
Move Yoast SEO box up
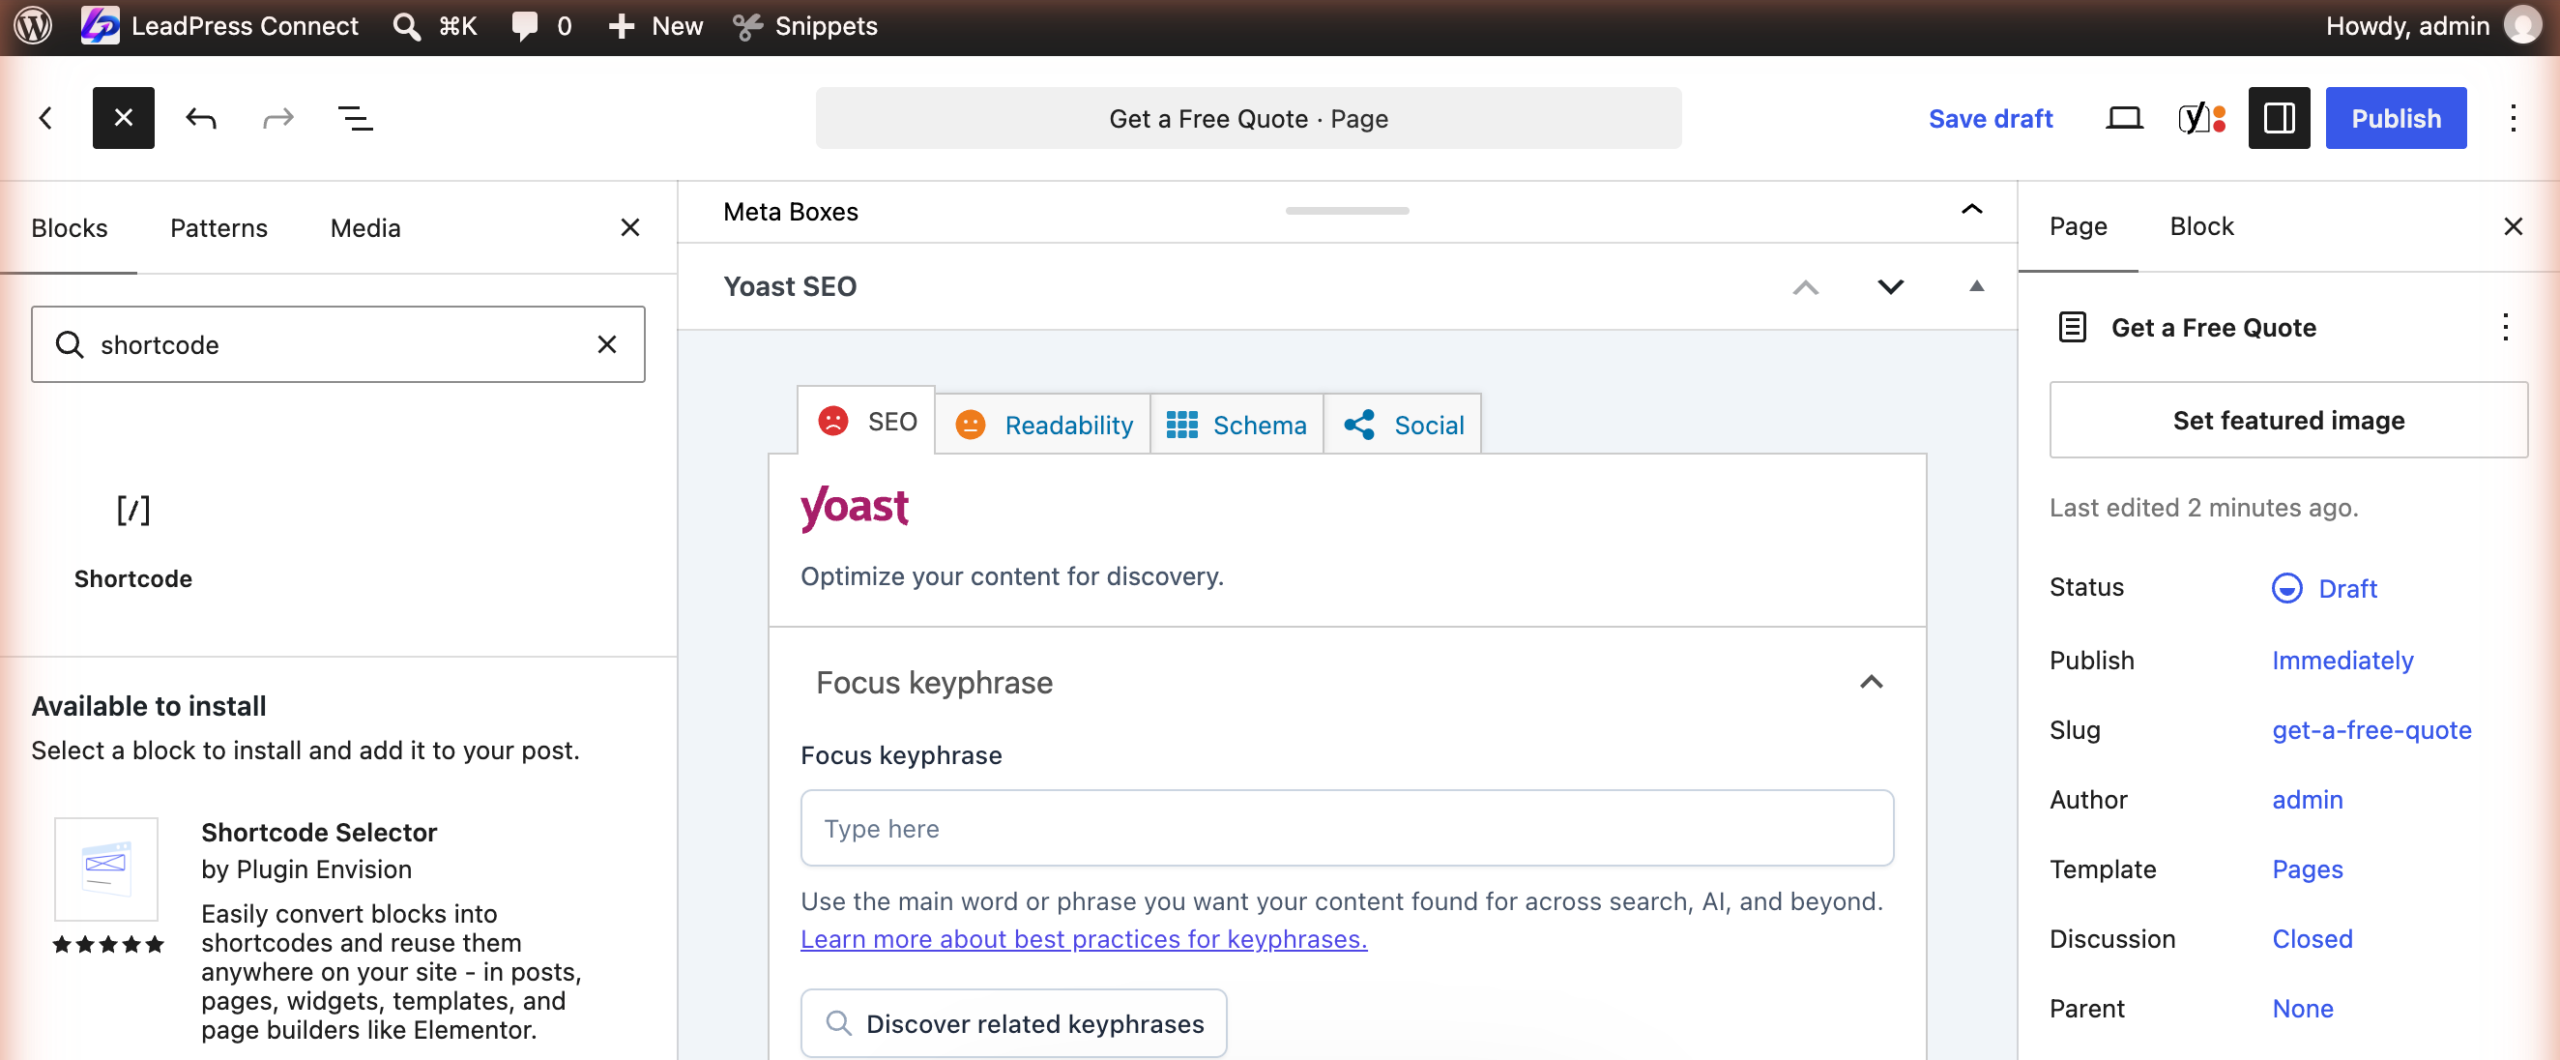pos(1805,287)
